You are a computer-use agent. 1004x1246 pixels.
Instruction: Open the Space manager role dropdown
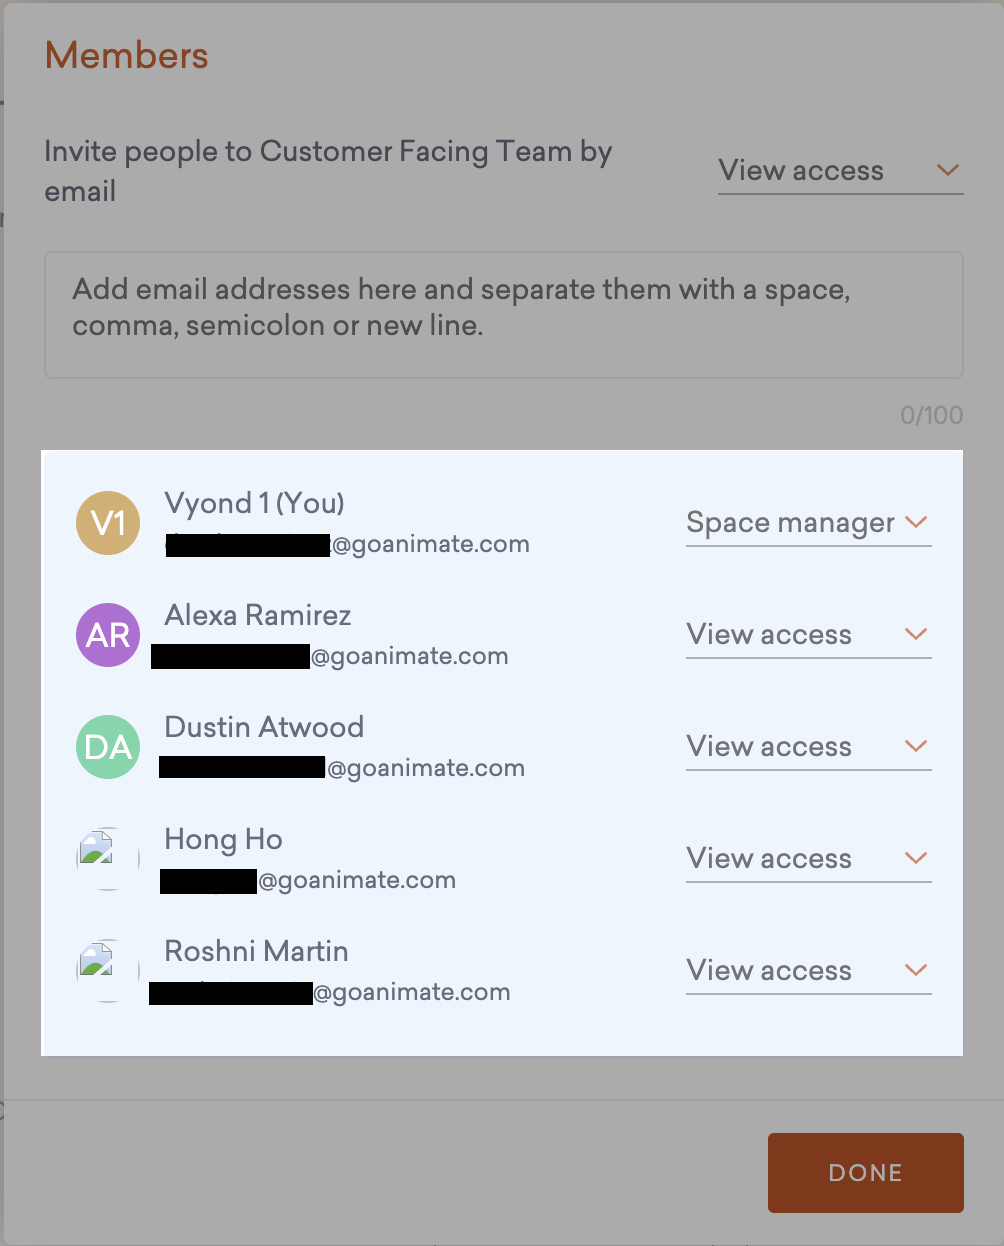(807, 523)
